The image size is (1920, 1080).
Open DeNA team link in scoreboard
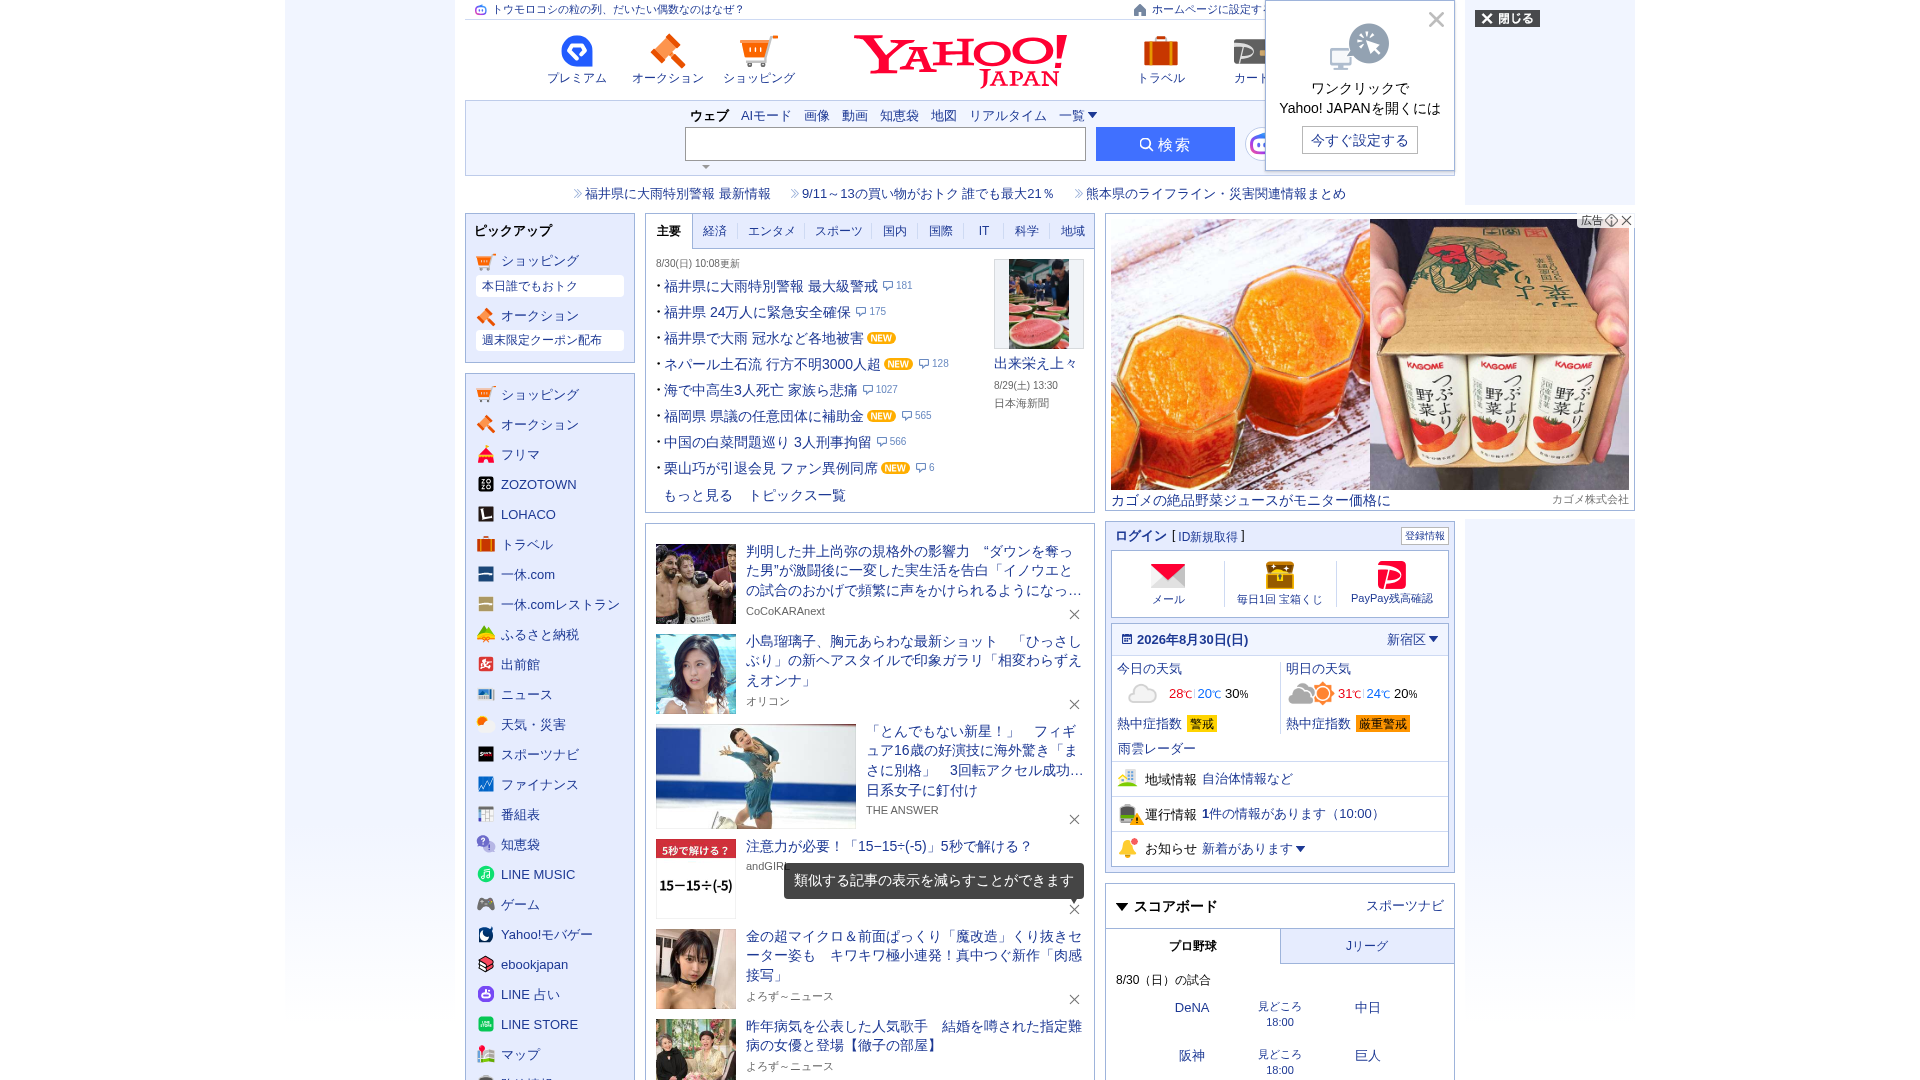(1191, 1008)
